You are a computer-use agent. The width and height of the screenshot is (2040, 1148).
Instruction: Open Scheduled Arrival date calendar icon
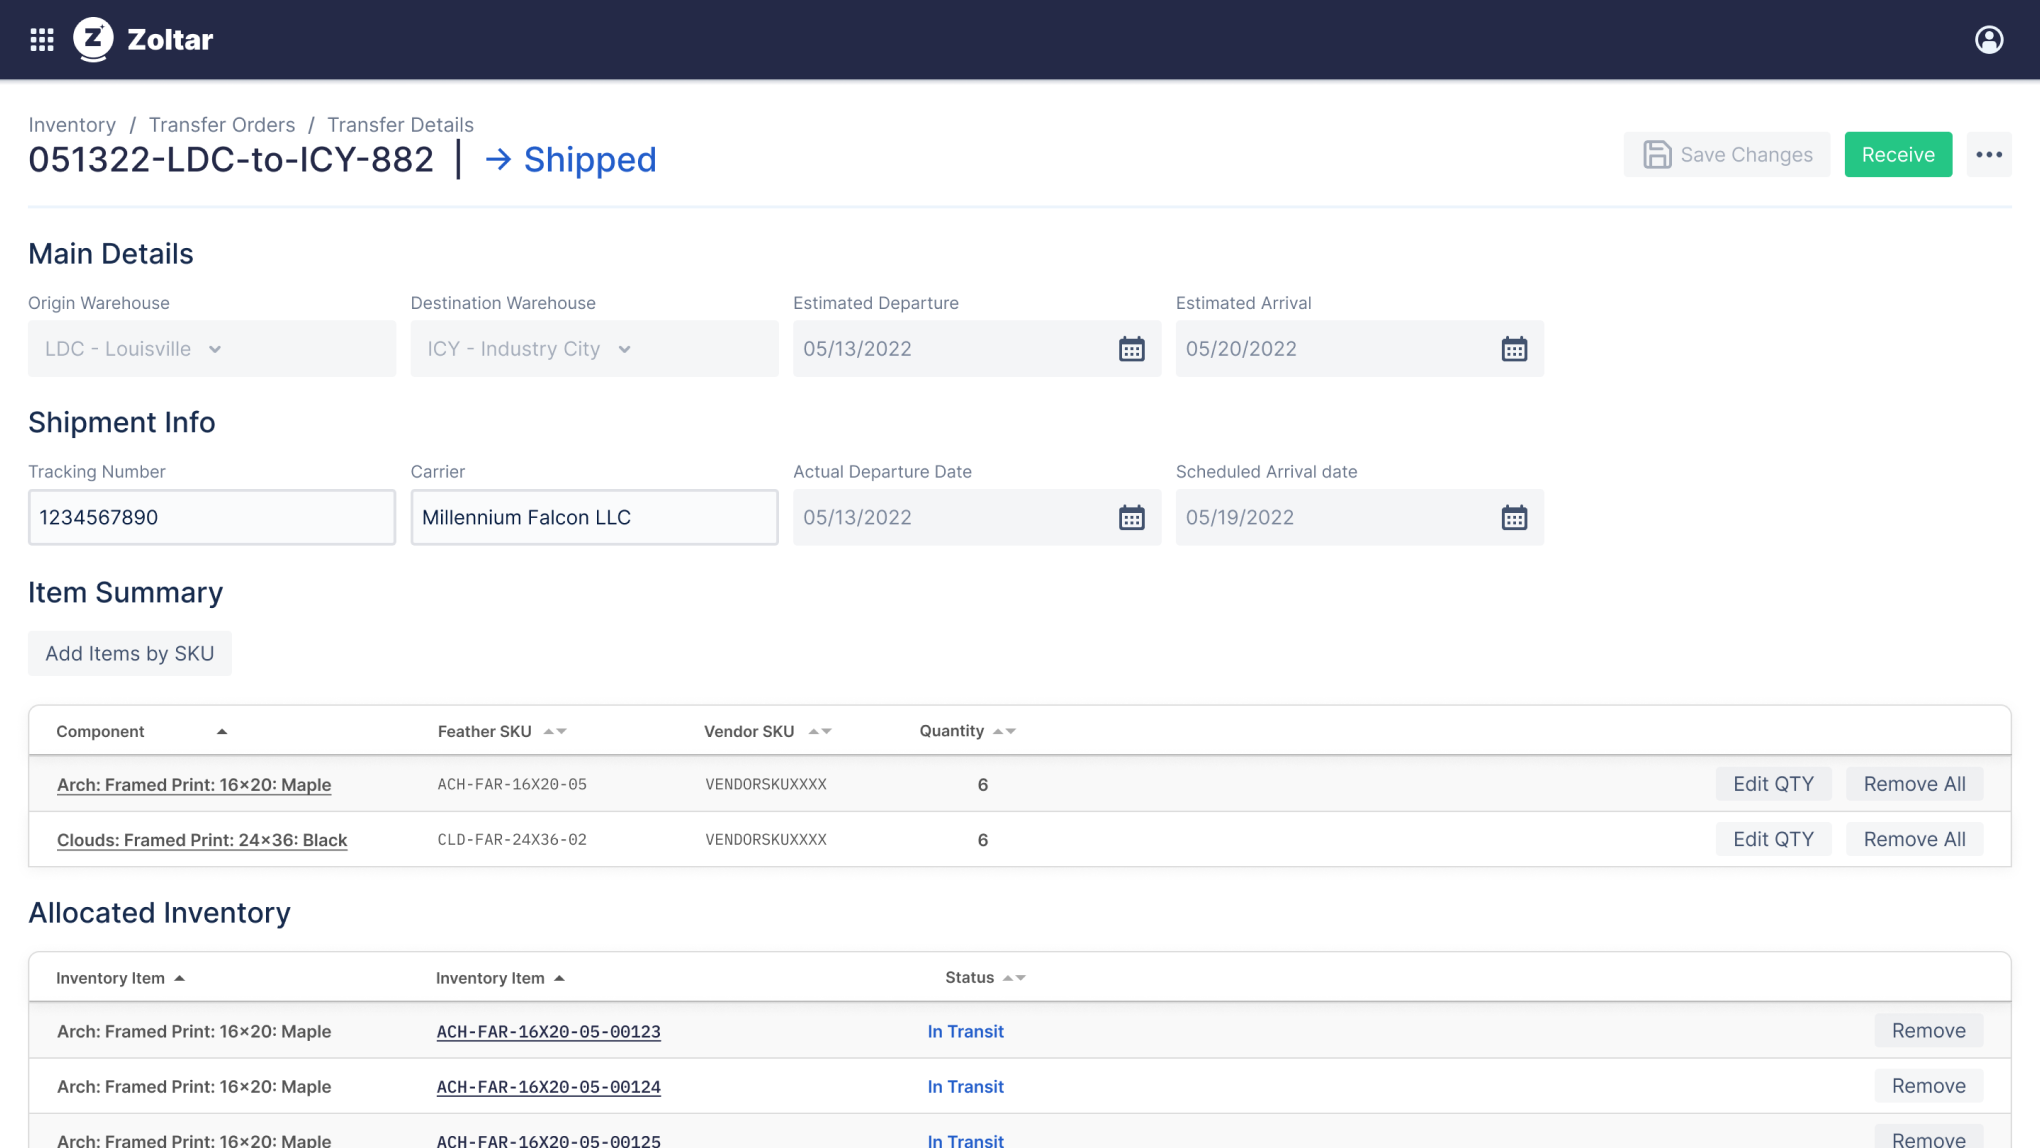point(1513,518)
